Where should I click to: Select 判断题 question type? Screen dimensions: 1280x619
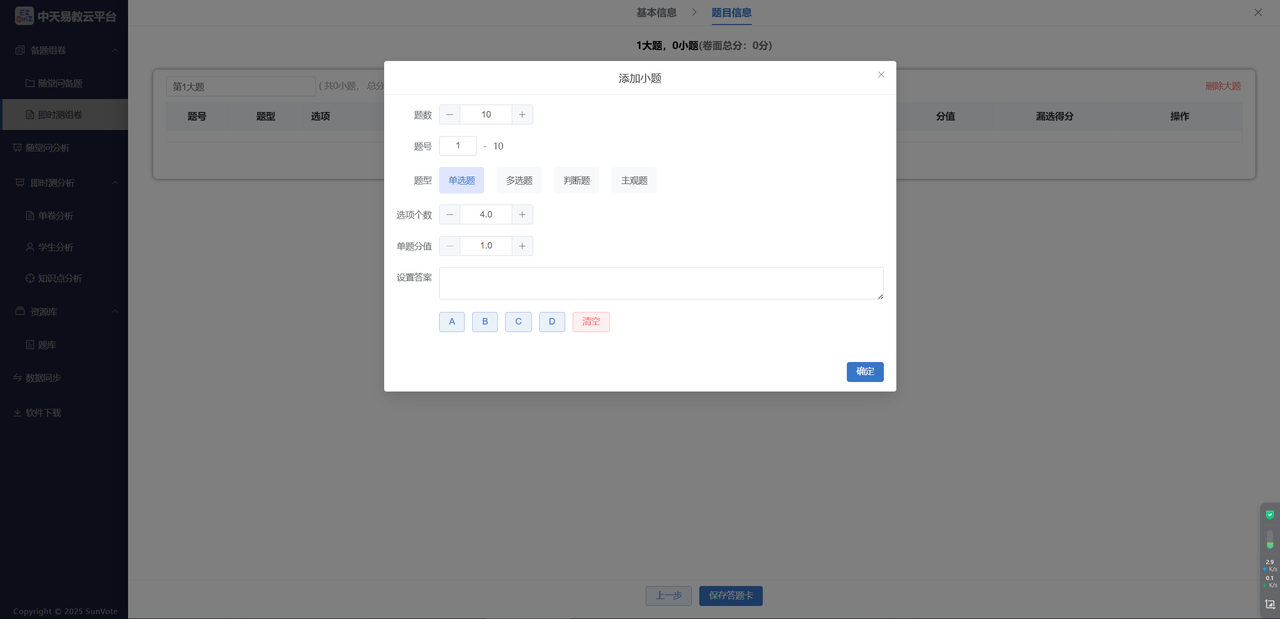[x=577, y=181]
